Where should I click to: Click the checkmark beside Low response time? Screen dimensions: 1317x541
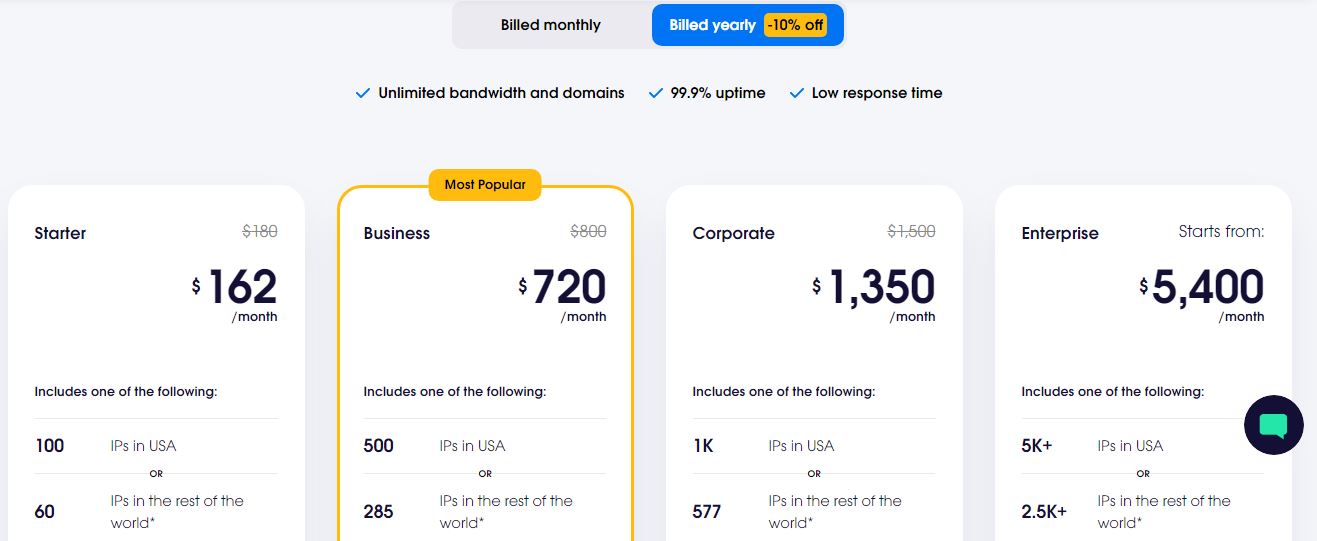[x=797, y=93]
